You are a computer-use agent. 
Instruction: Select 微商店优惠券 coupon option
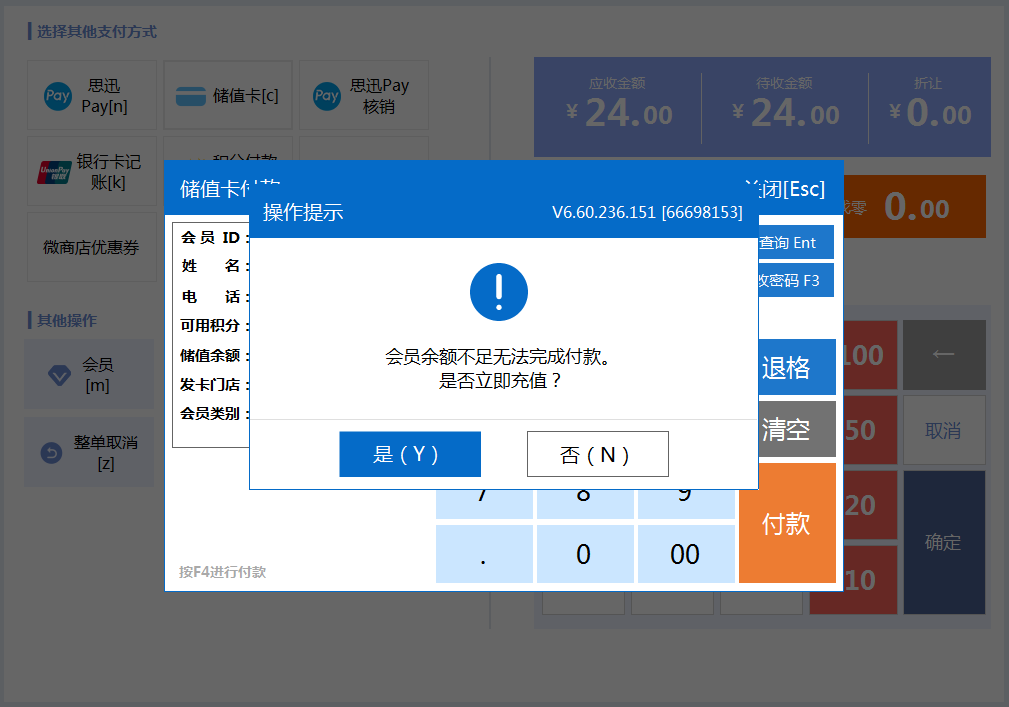coord(92,247)
